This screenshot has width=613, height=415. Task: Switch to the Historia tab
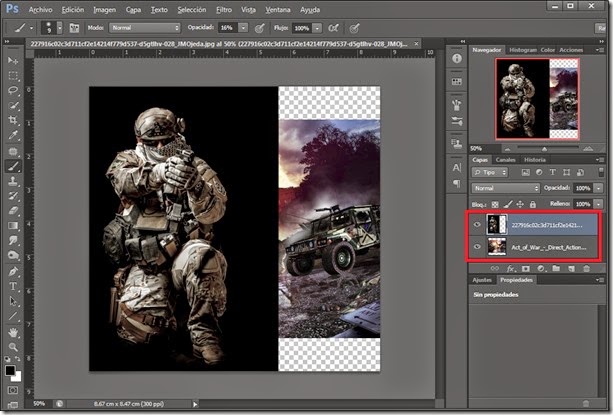pyautogui.click(x=535, y=159)
